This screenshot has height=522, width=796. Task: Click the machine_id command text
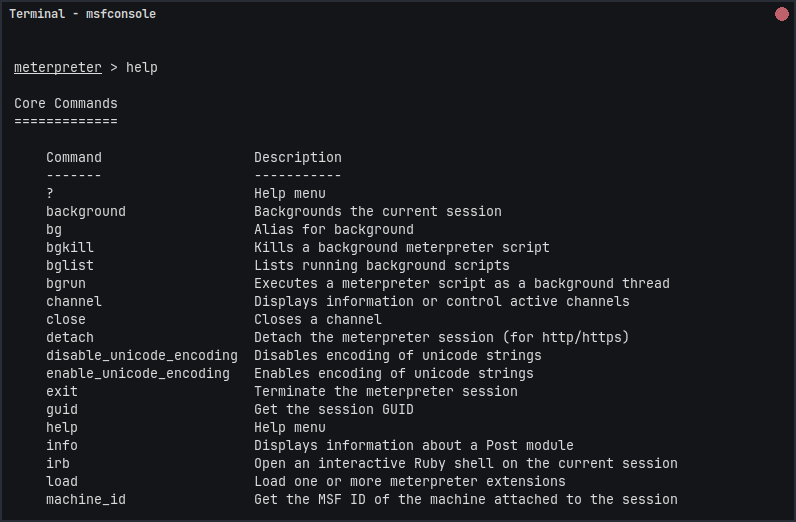pos(86,500)
